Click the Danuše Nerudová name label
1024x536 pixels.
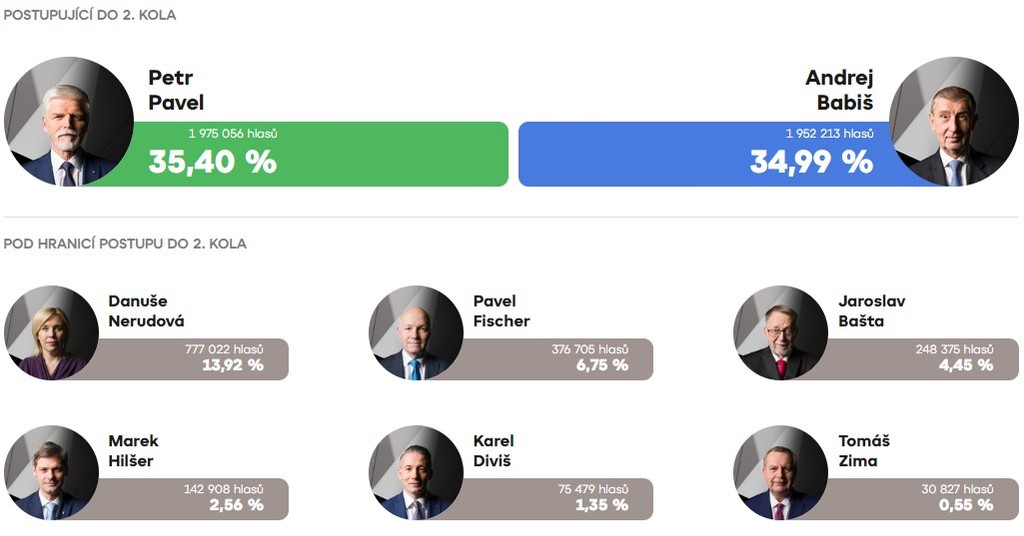coord(146,311)
